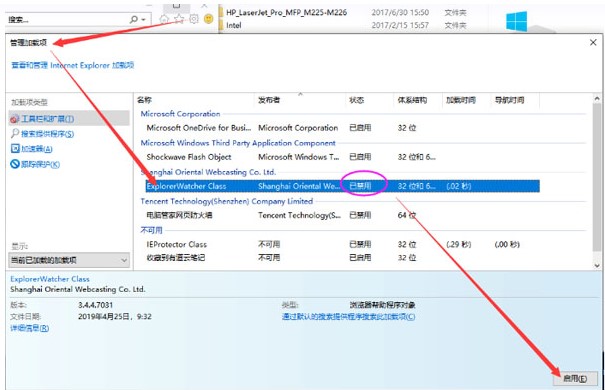
Task: Select the Shockwave Flash Object row
Action: tap(343, 157)
